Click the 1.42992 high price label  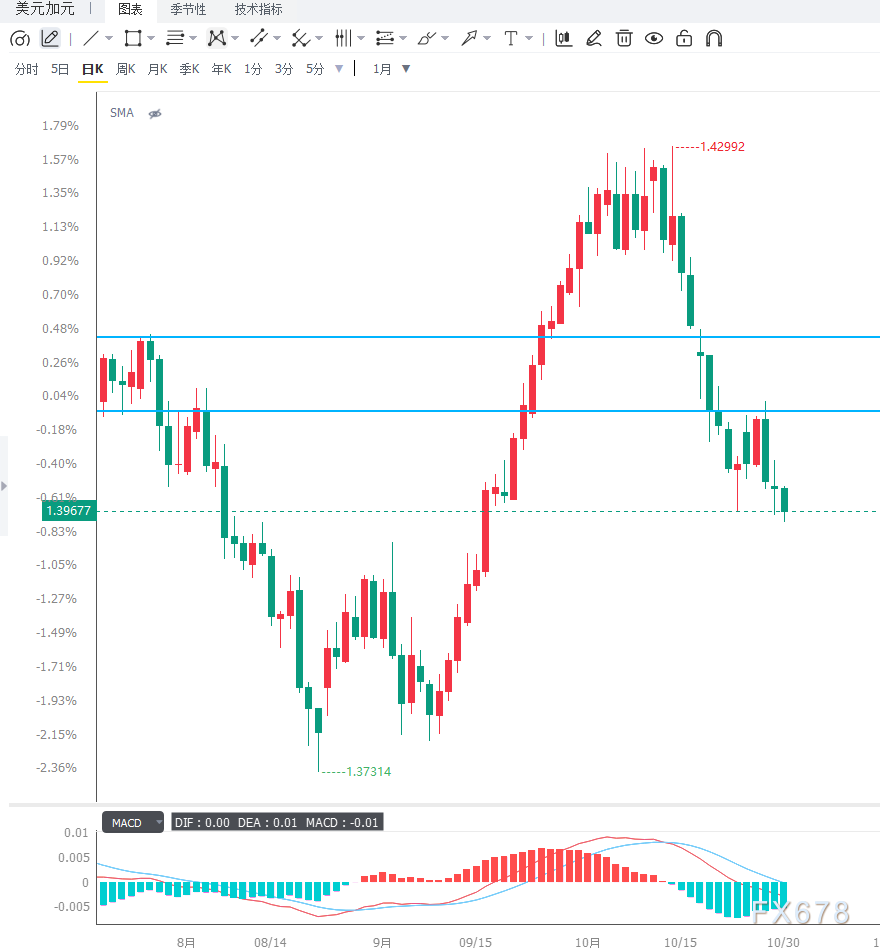coord(722,147)
